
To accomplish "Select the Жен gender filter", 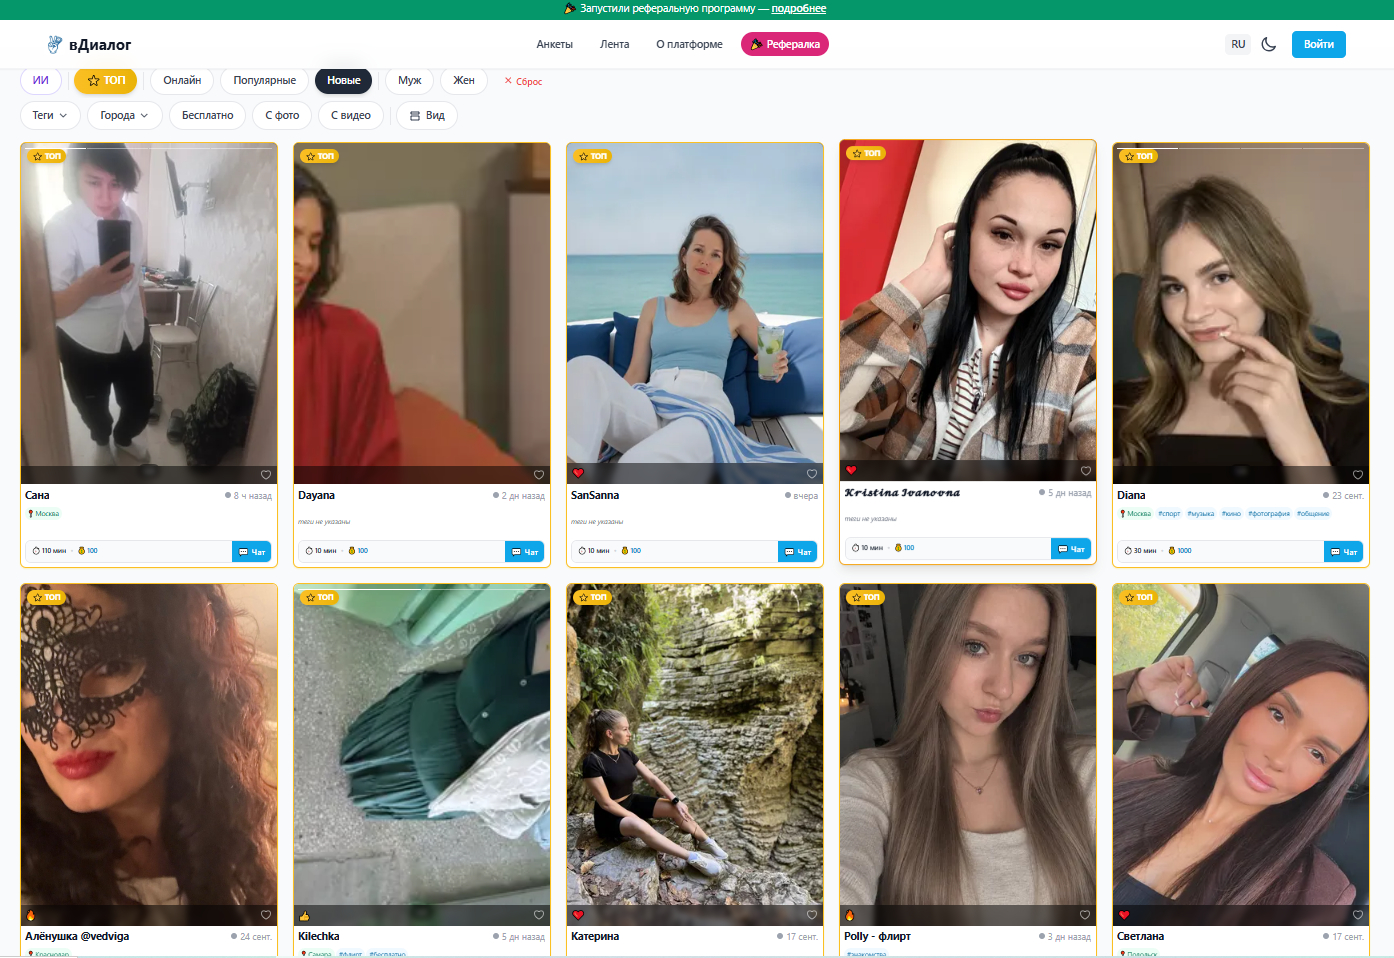I will coord(464,80).
